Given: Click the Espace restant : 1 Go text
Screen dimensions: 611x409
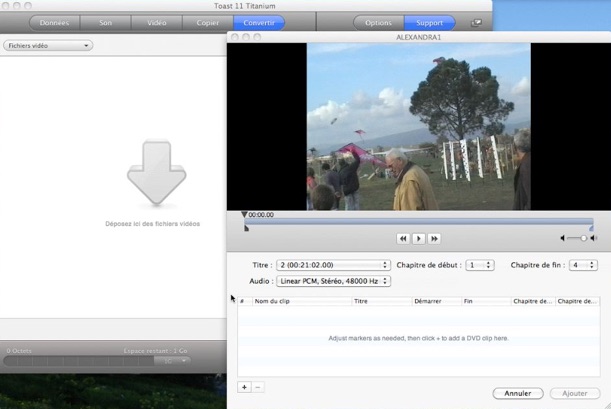Looking at the screenshot, I should [x=155, y=351].
